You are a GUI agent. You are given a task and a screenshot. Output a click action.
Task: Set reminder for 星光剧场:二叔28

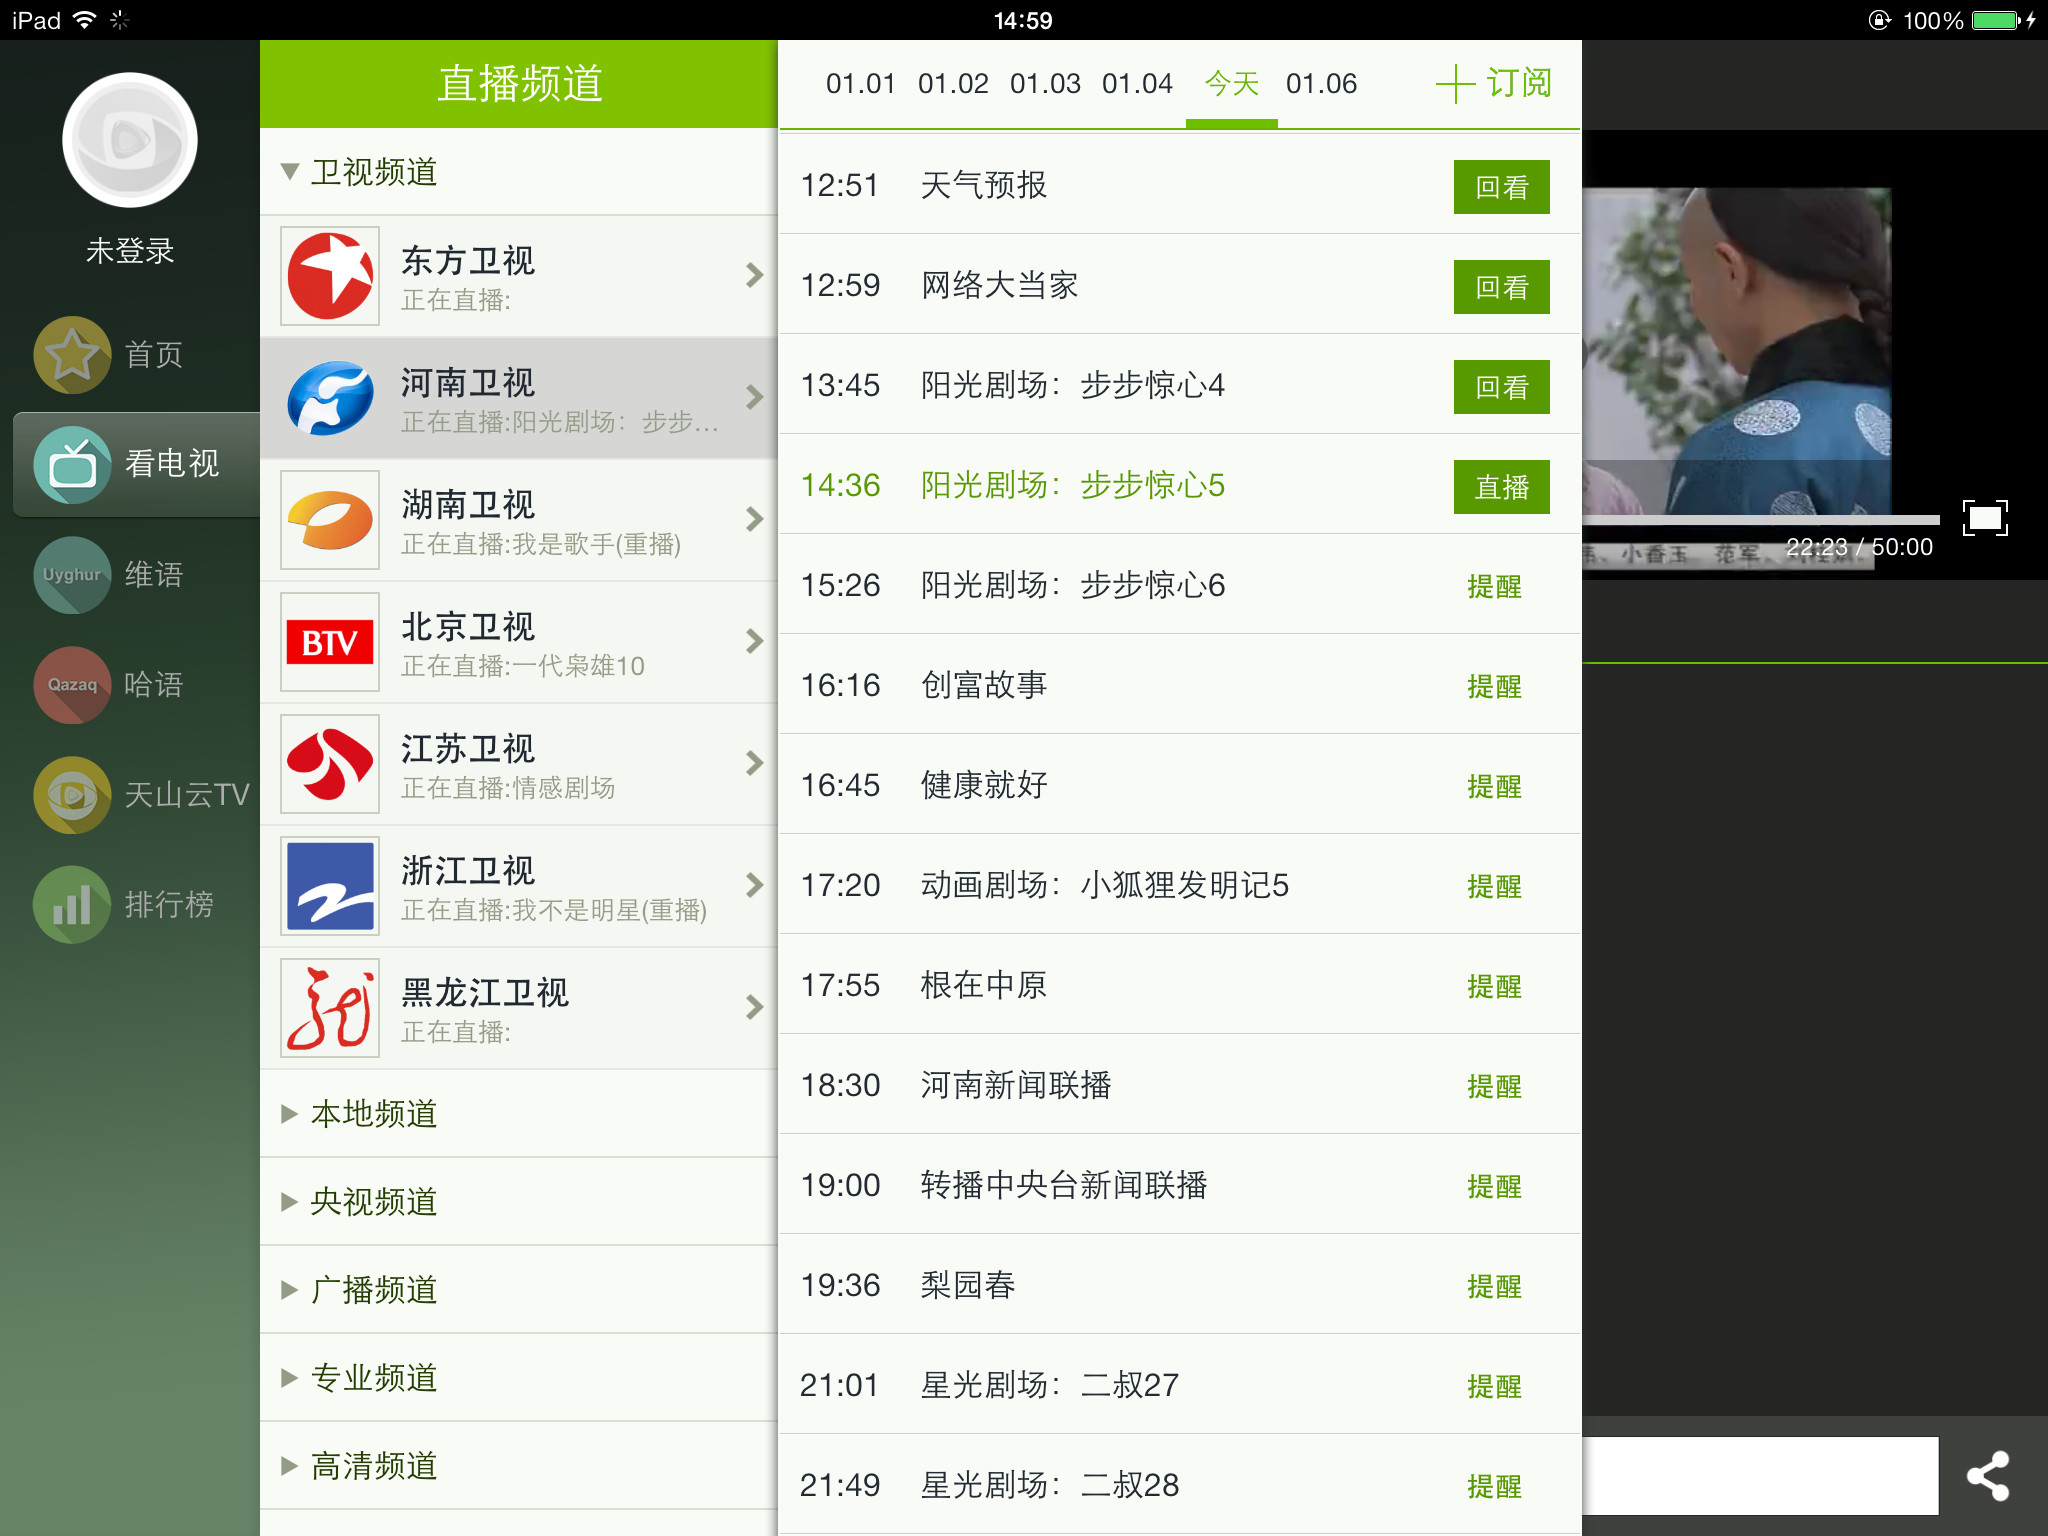(x=1495, y=1487)
